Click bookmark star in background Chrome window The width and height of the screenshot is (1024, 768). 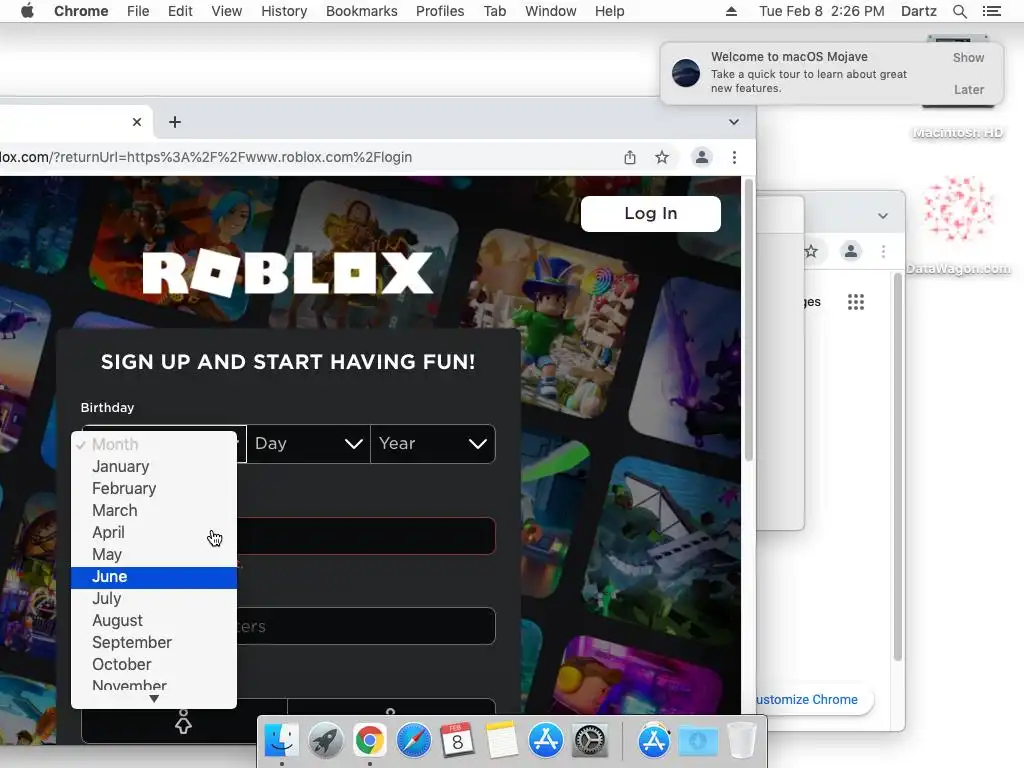[x=811, y=251]
